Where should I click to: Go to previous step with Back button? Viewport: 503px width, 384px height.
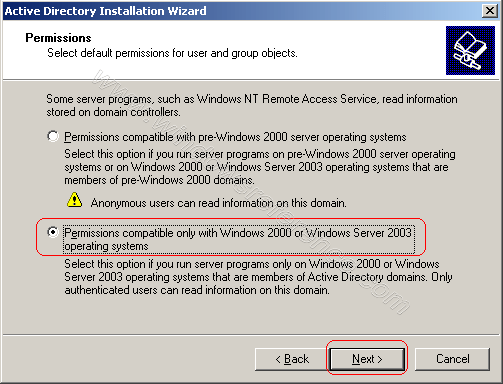click(292, 359)
